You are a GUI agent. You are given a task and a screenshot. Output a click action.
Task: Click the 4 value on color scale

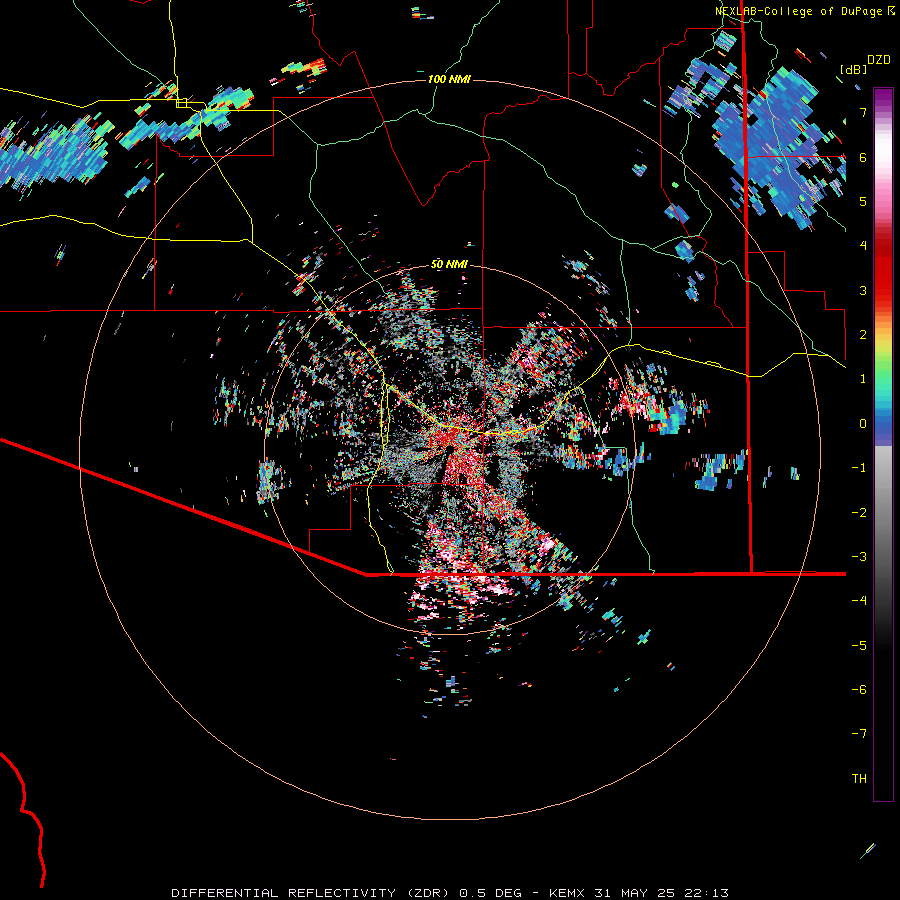tap(863, 246)
